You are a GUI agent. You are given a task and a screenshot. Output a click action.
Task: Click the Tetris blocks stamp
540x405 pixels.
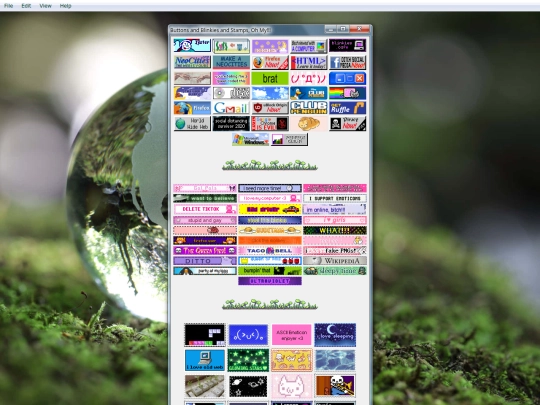[x=205, y=335]
